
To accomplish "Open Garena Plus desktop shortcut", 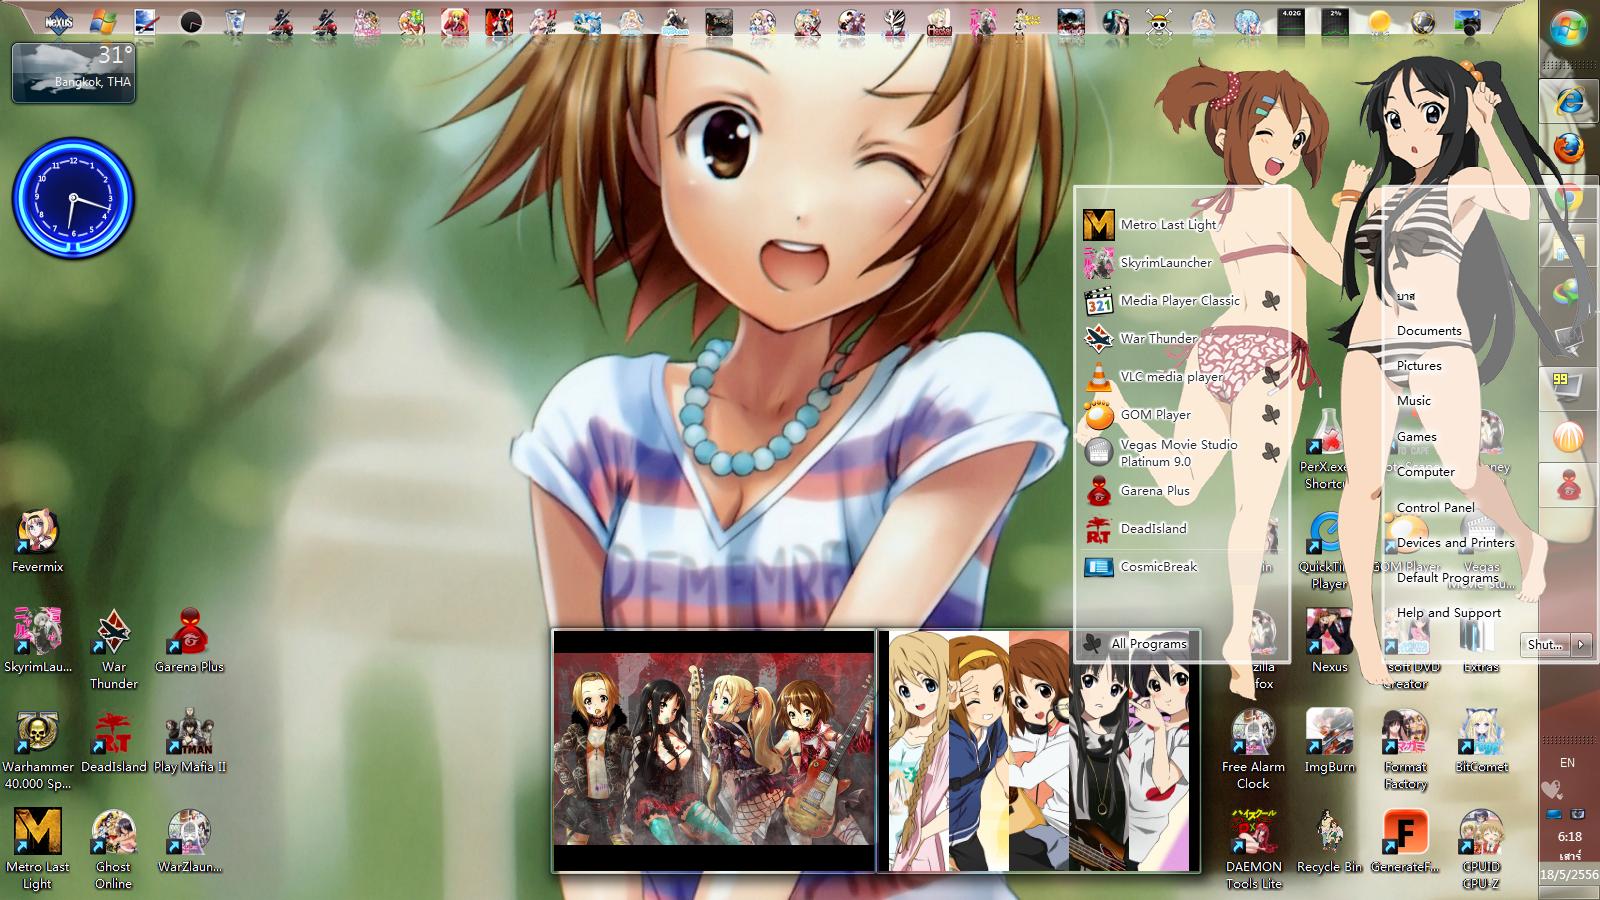I will pyautogui.click(x=189, y=642).
